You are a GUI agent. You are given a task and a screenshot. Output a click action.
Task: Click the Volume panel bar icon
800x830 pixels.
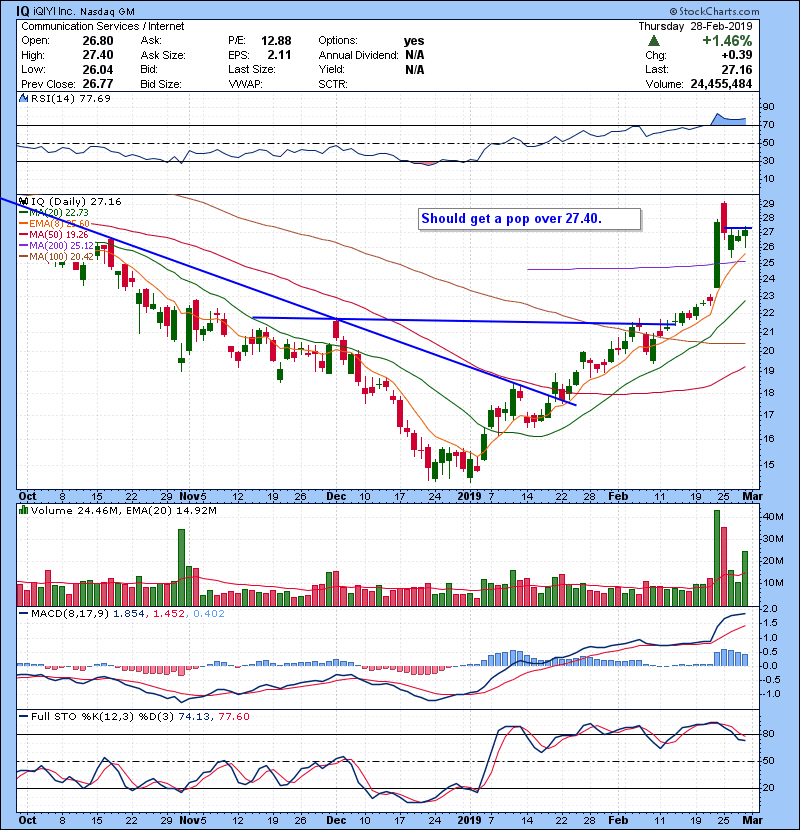point(23,510)
